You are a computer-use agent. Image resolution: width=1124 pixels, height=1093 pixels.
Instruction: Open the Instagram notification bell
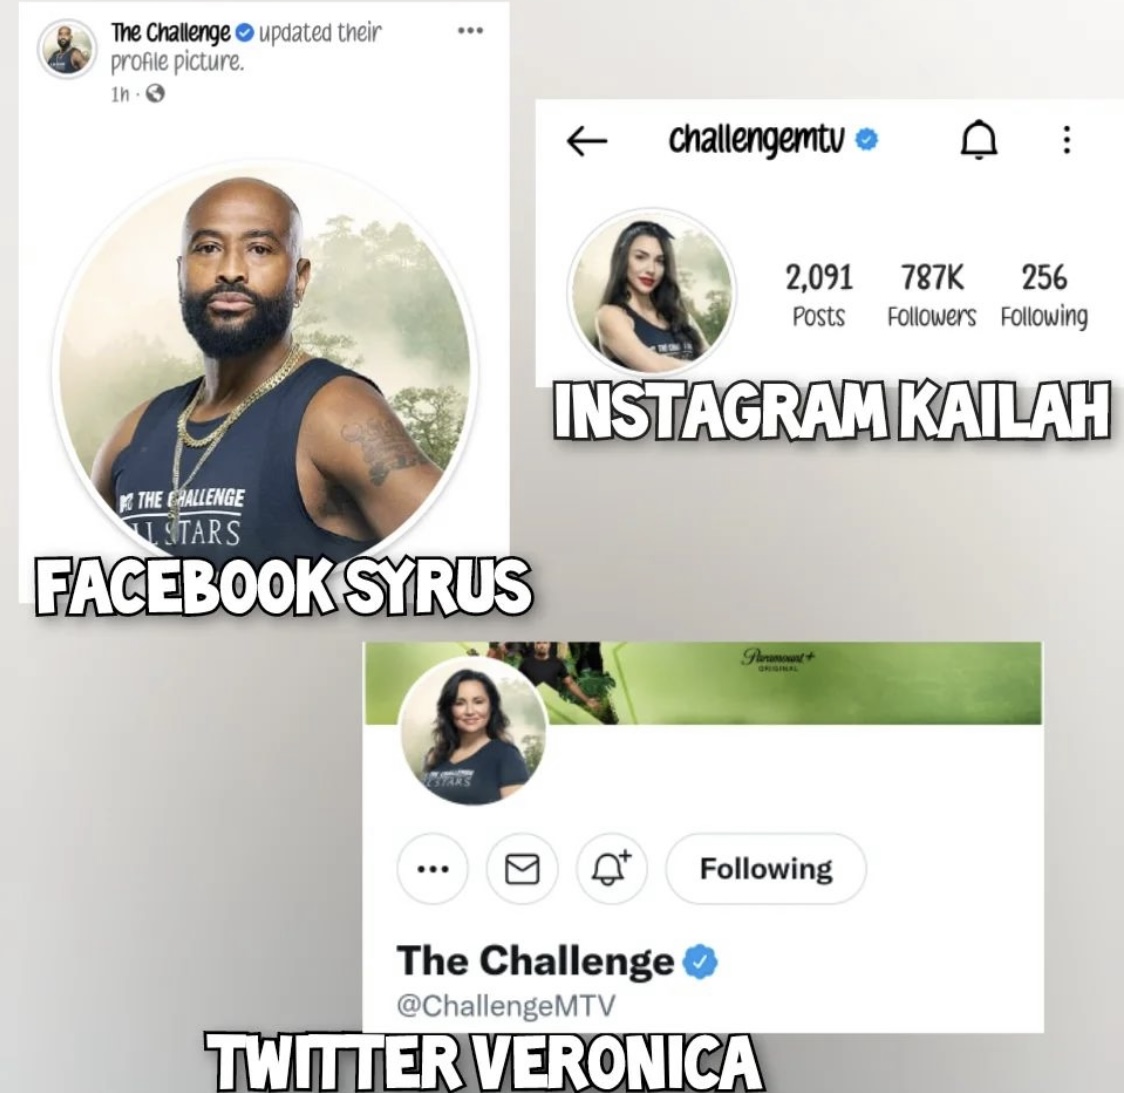pyautogui.click(x=978, y=140)
